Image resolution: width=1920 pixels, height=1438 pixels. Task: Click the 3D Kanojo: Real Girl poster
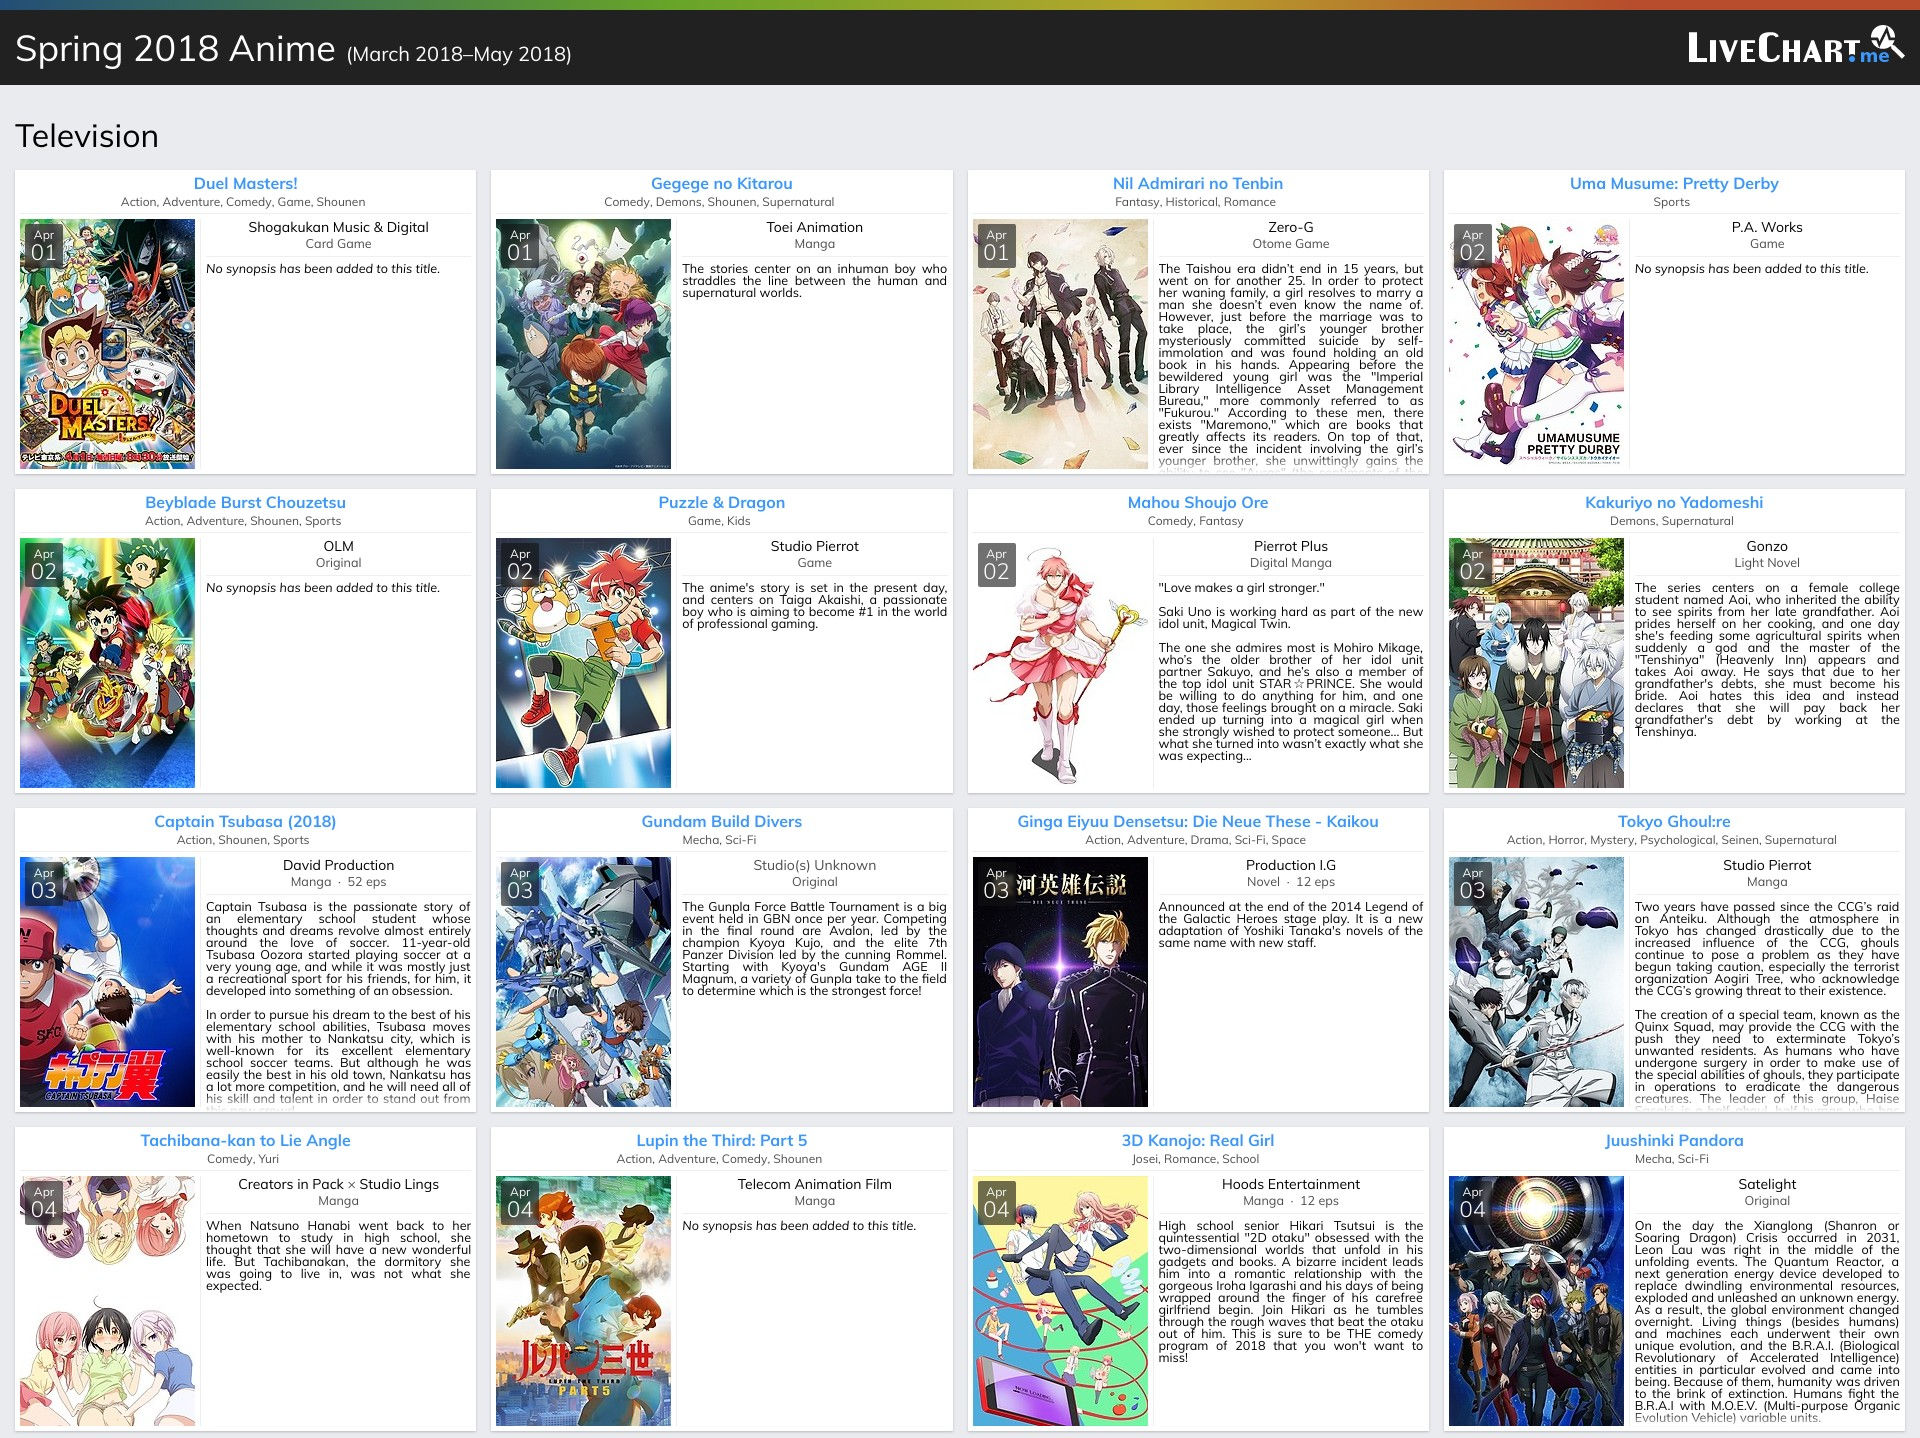click(x=1060, y=1301)
